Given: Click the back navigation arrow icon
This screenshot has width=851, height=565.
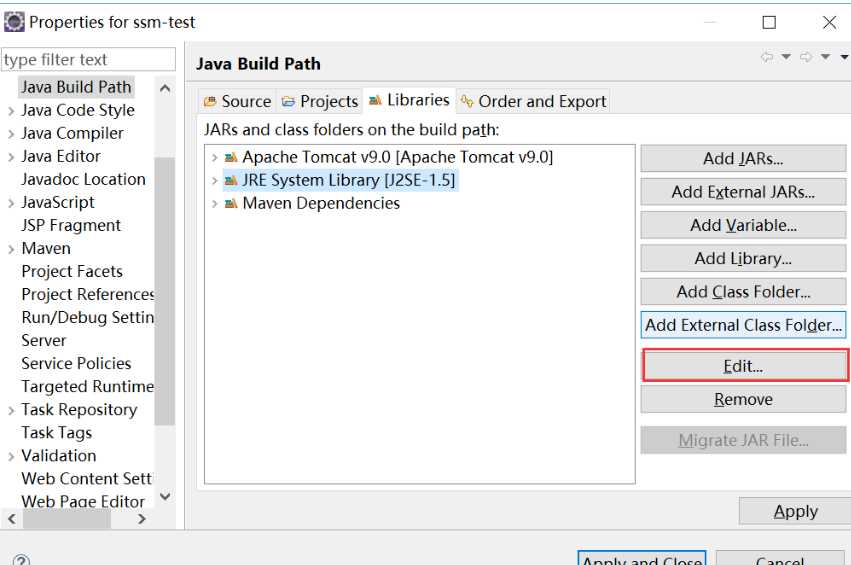Looking at the screenshot, I should [767, 57].
